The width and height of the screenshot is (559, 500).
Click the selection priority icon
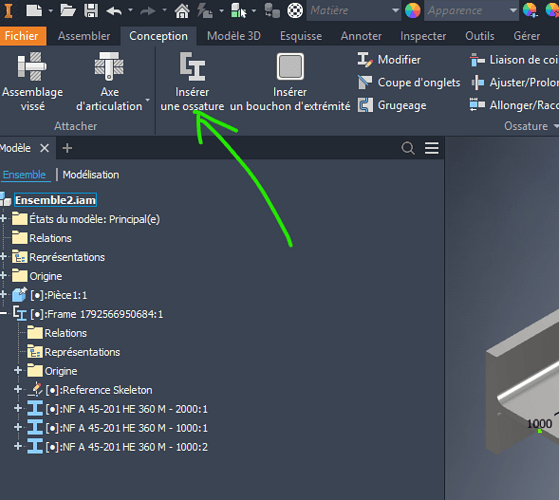[239, 10]
